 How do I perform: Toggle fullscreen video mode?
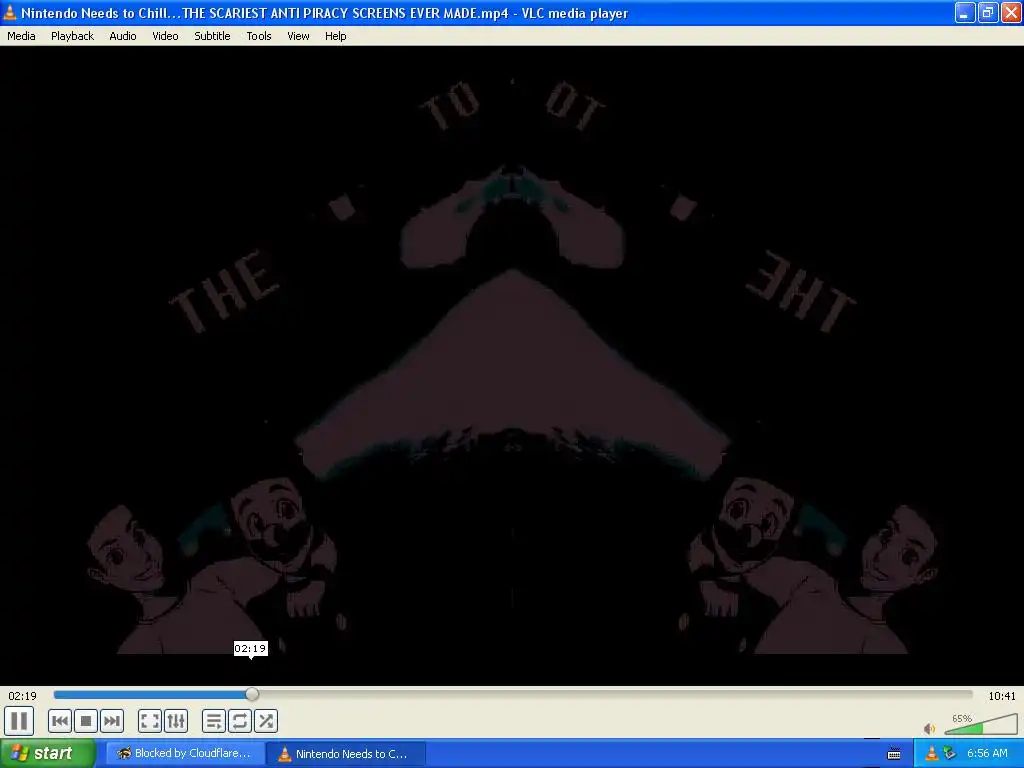pos(150,721)
